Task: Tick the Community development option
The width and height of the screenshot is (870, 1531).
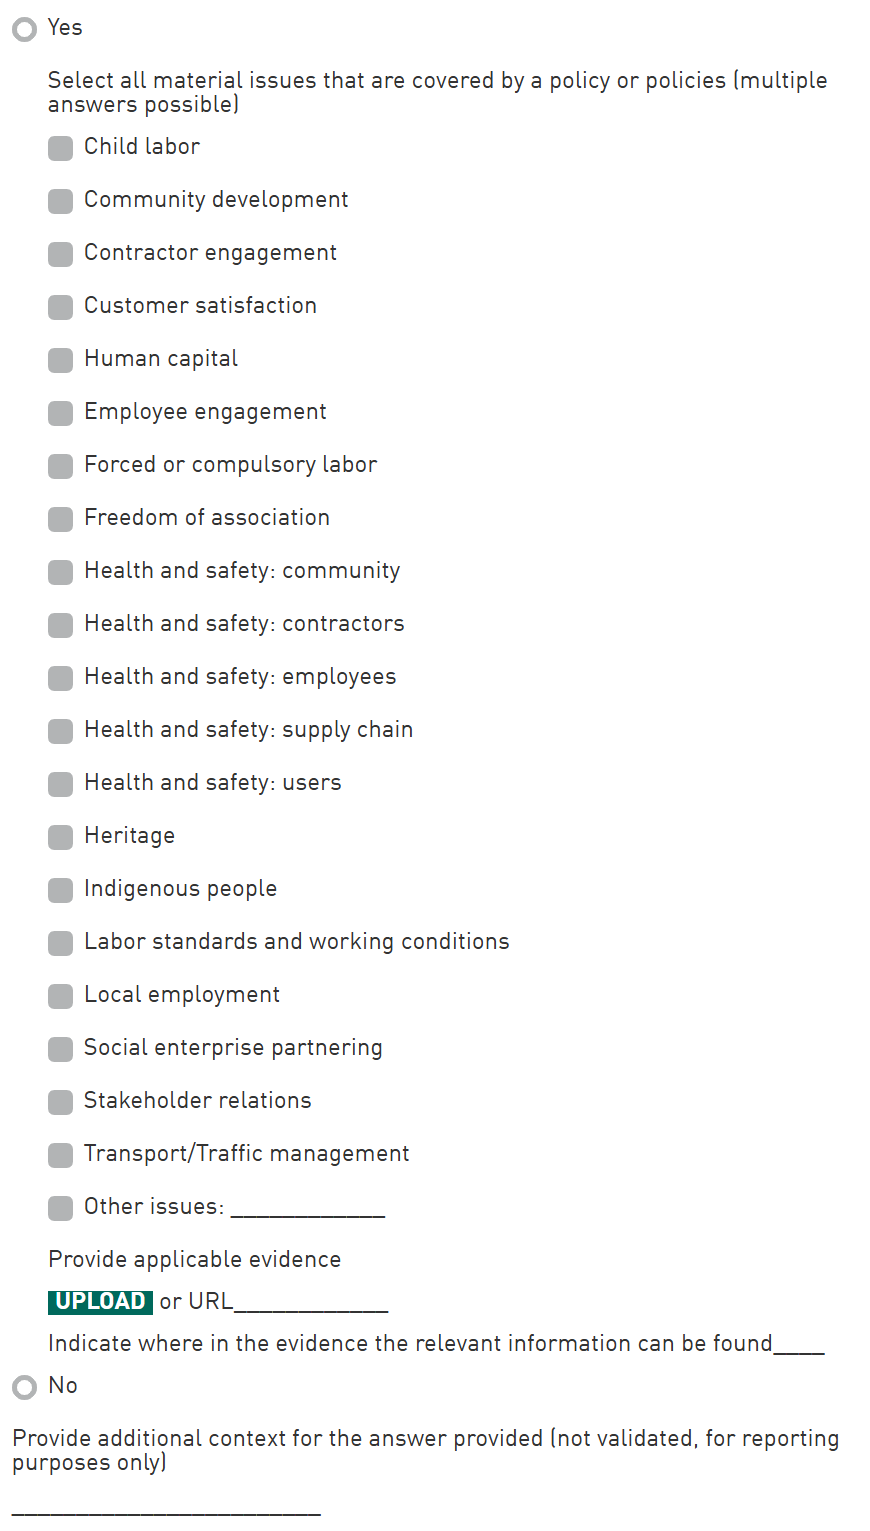Action: [x=61, y=201]
